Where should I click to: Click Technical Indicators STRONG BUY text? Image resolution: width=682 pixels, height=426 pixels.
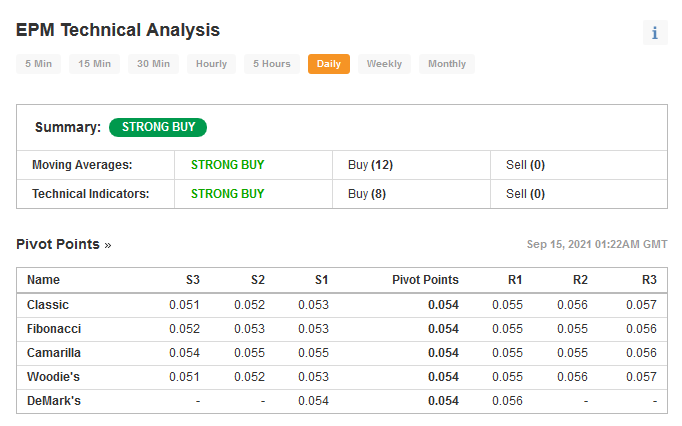click(227, 194)
